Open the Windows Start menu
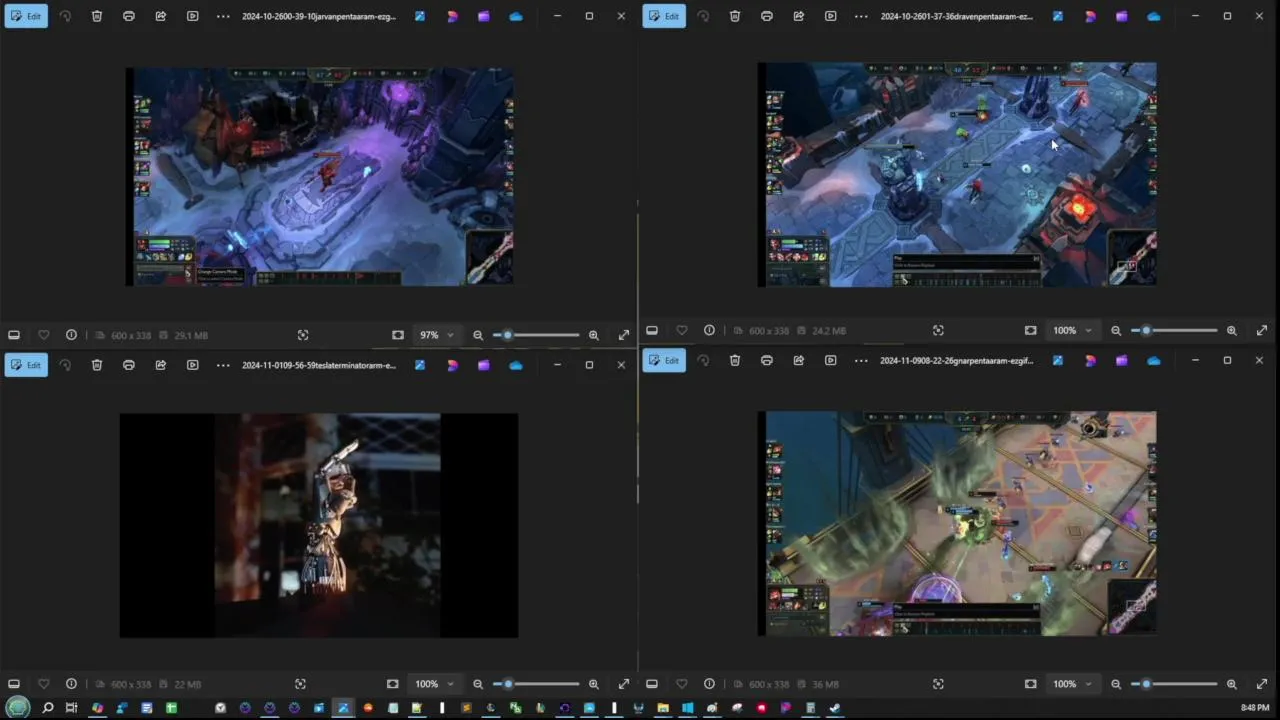The height and width of the screenshot is (720, 1280). pos(18,708)
